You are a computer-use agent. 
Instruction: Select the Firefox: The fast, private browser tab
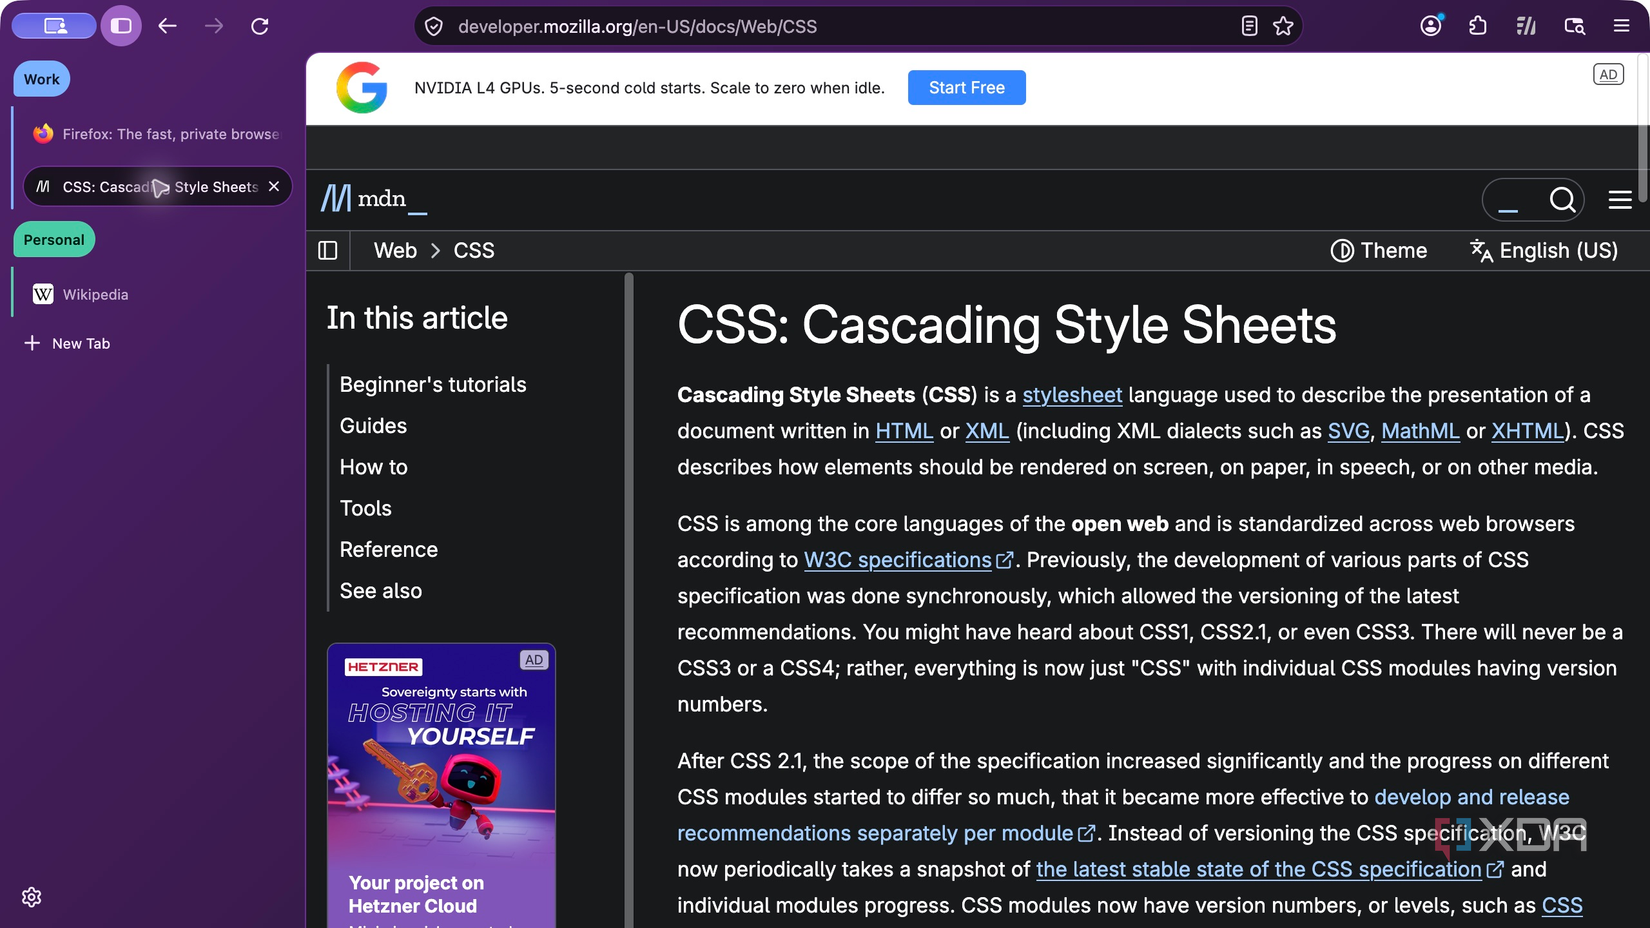point(156,134)
